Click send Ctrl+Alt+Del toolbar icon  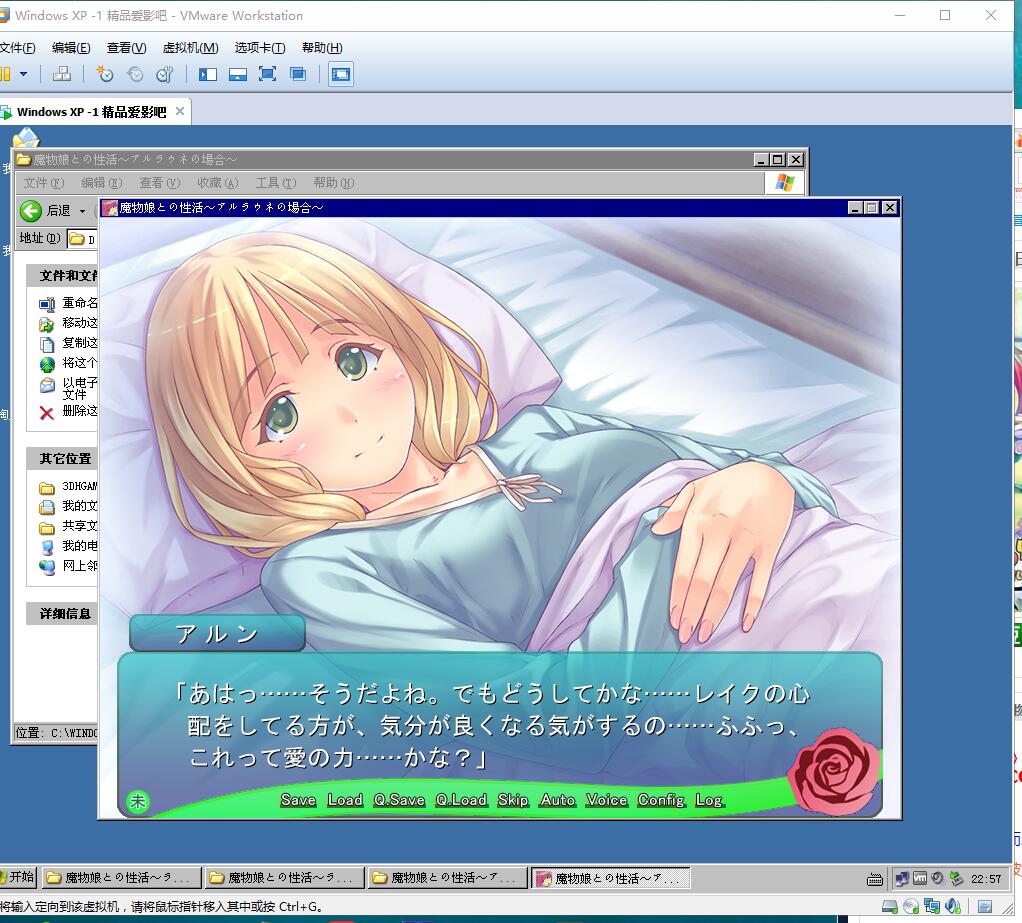(x=62, y=74)
